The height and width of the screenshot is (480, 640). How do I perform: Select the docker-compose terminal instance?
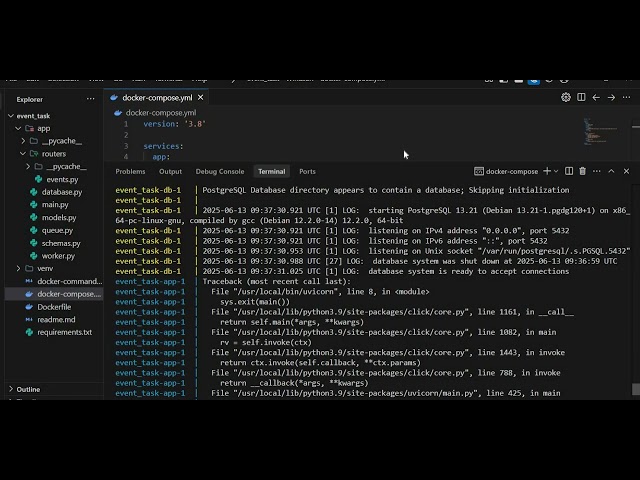point(506,171)
